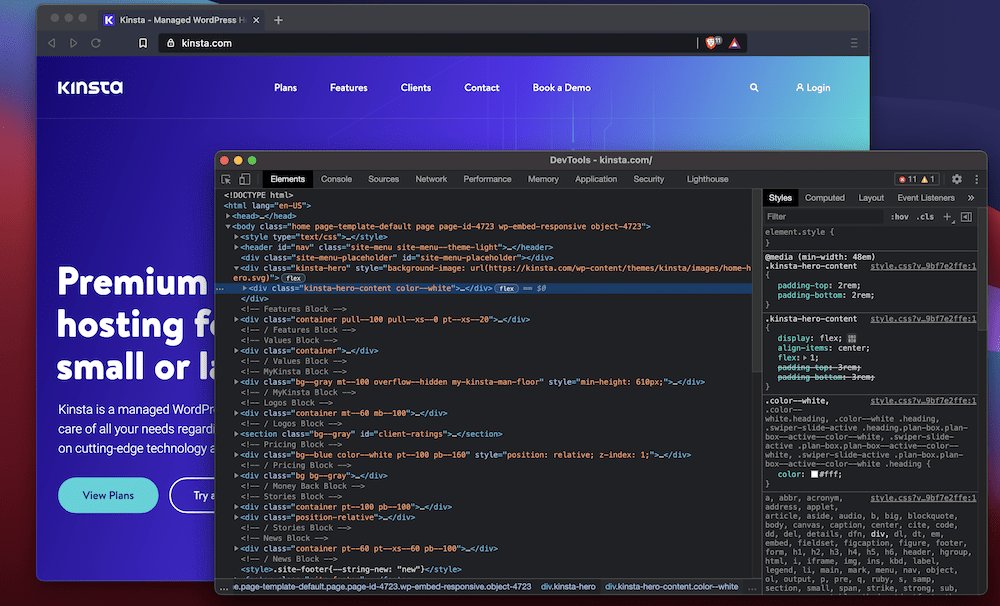Show more Styles sidebar tabs via chevron
Viewport: 1000px width, 606px height.
tap(970, 198)
